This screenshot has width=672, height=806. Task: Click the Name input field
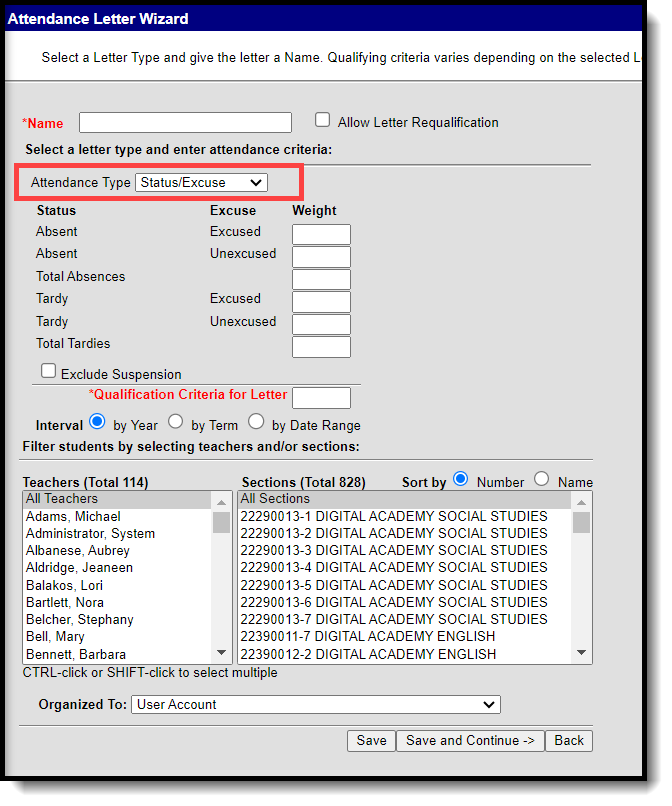coord(185,122)
